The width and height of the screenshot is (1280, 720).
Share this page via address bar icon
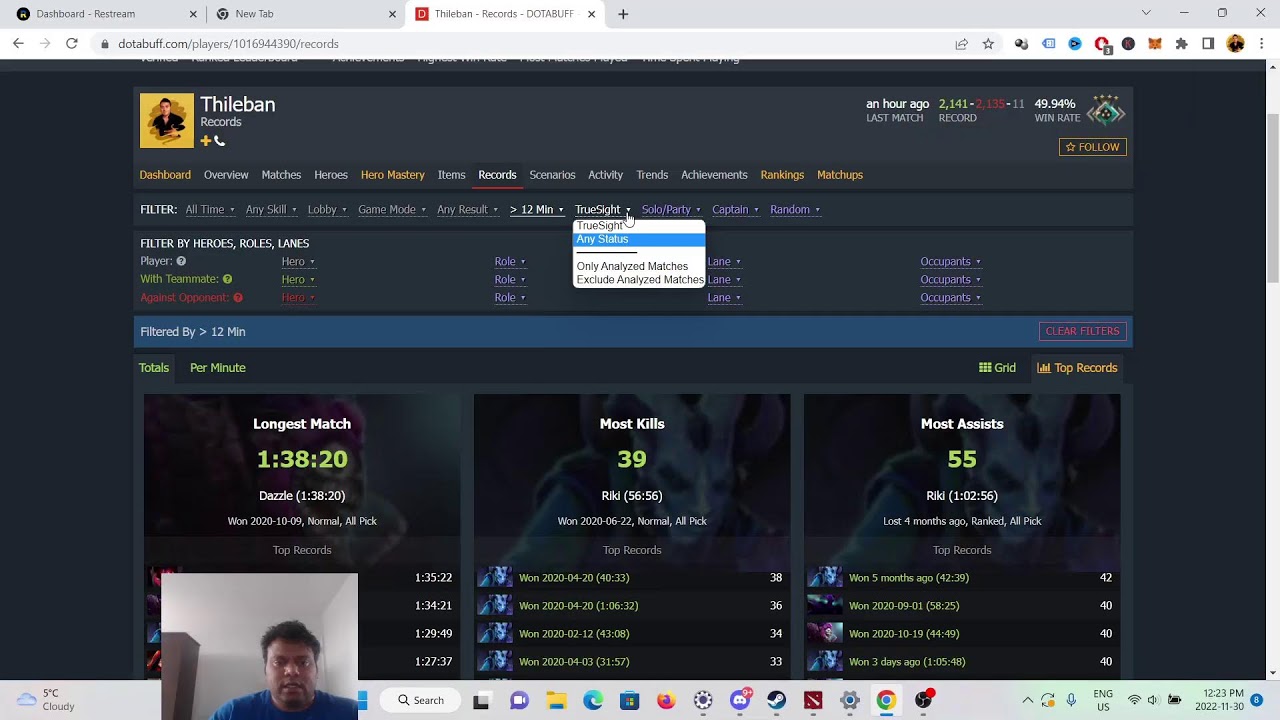tap(961, 44)
